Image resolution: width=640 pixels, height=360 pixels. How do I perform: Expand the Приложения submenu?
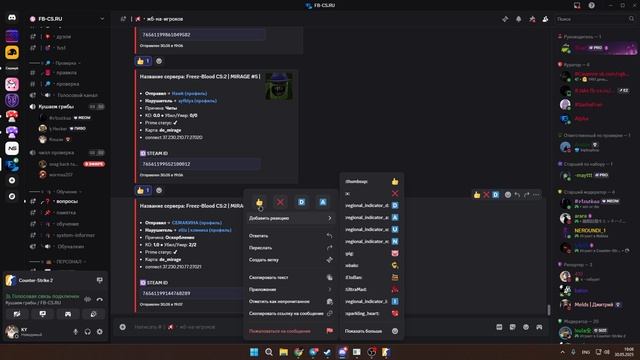pyautogui.click(x=290, y=289)
